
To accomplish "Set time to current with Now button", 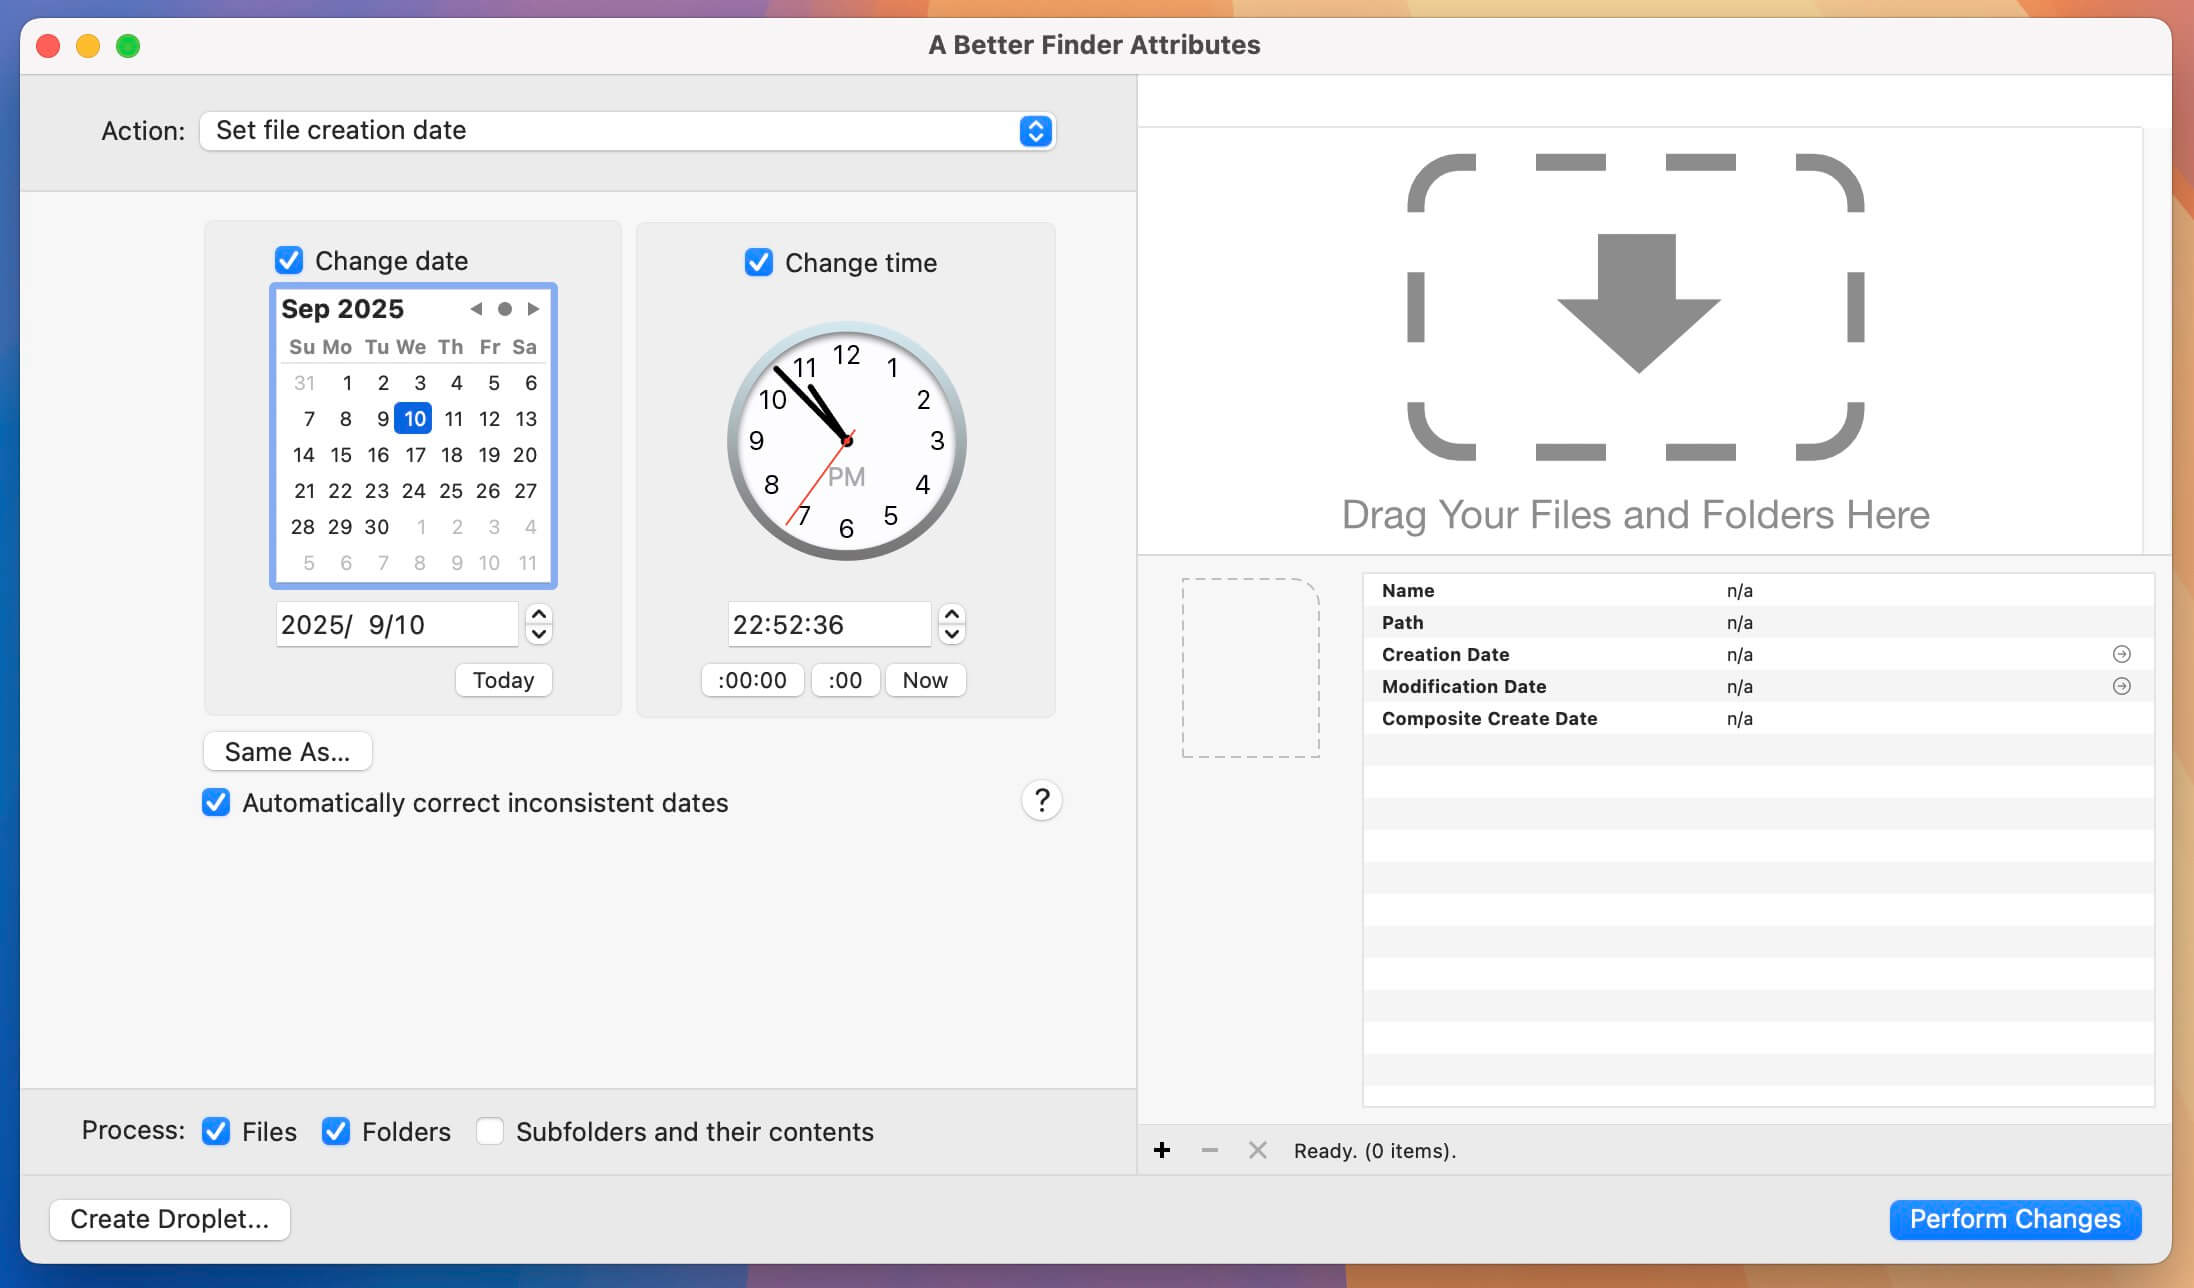I will [924, 680].
